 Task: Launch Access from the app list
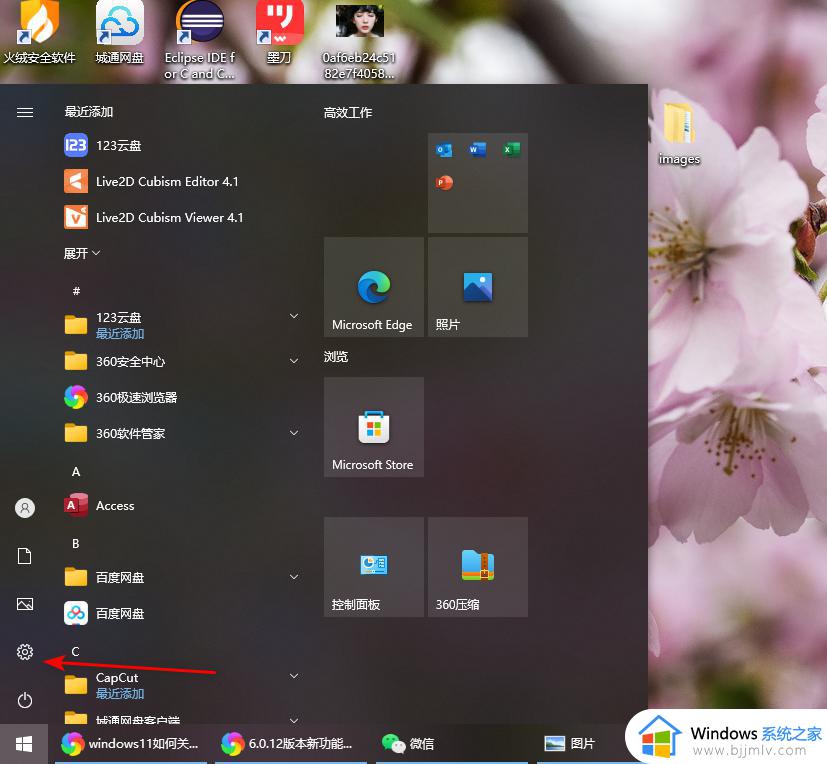coord(181,505)
